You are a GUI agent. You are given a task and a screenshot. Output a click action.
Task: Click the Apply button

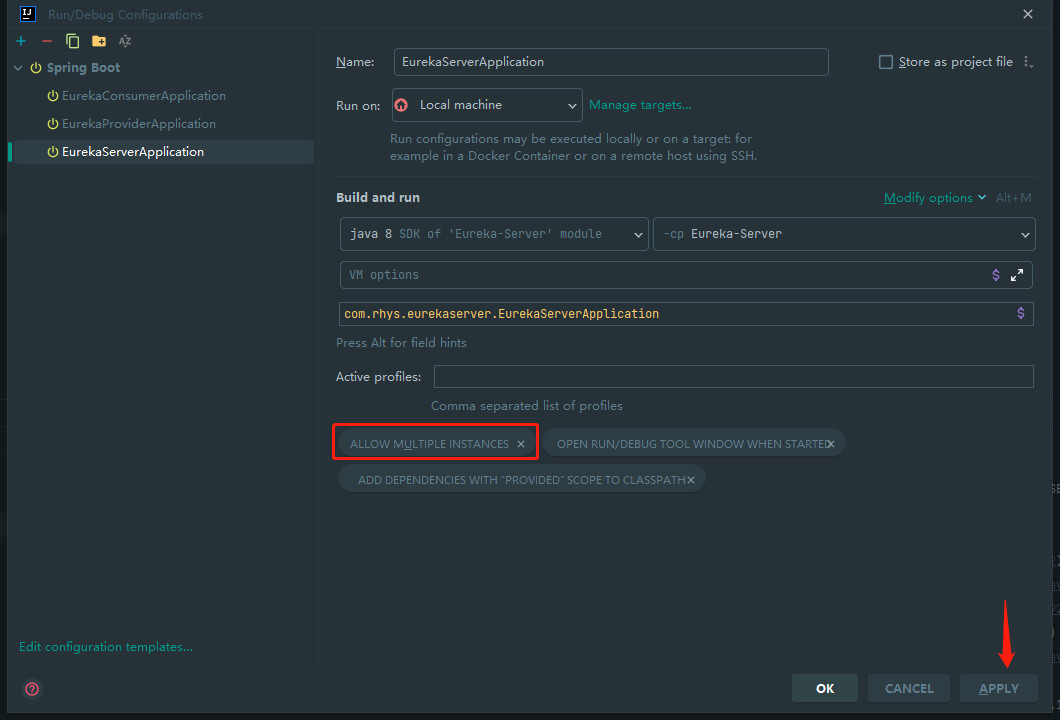coord(998,688)
